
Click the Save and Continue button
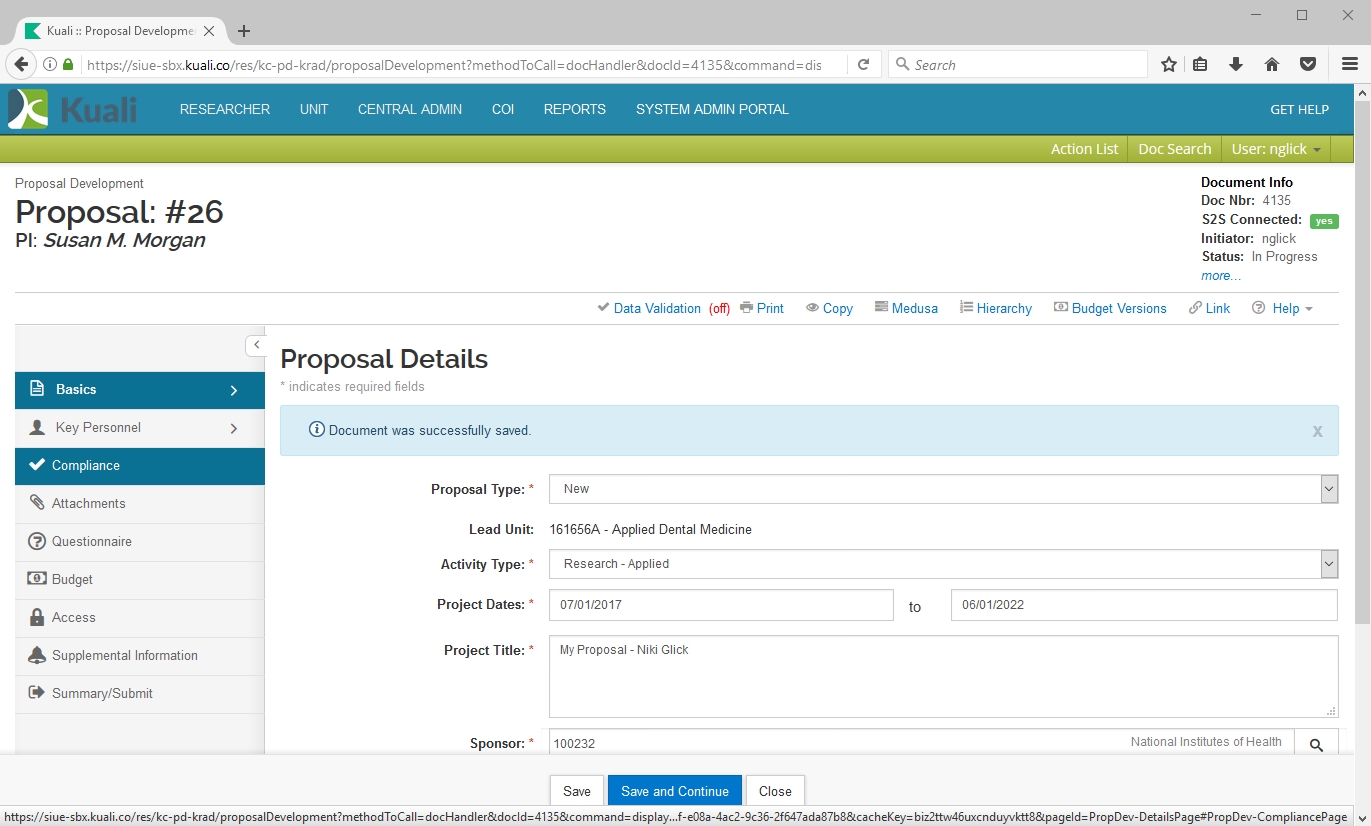click(674, 791)
